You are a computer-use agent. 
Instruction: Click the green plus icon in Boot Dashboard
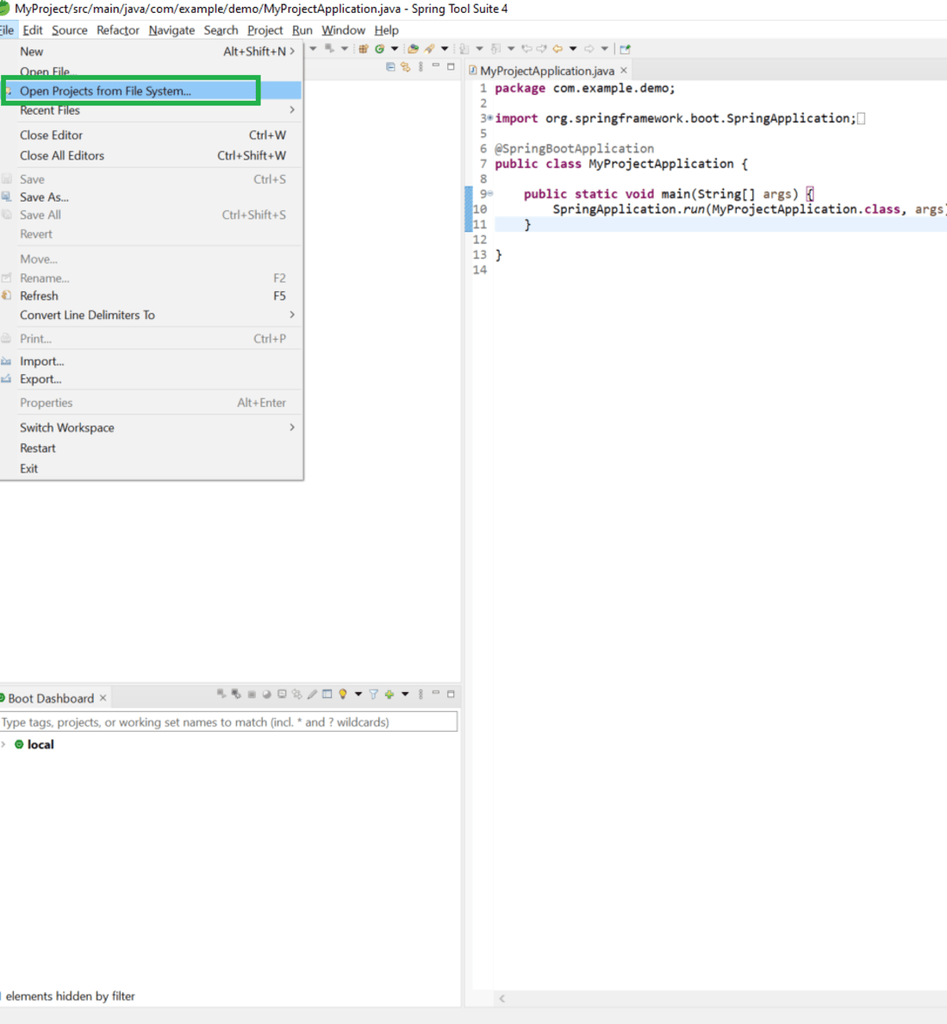[x=389, y=694]
